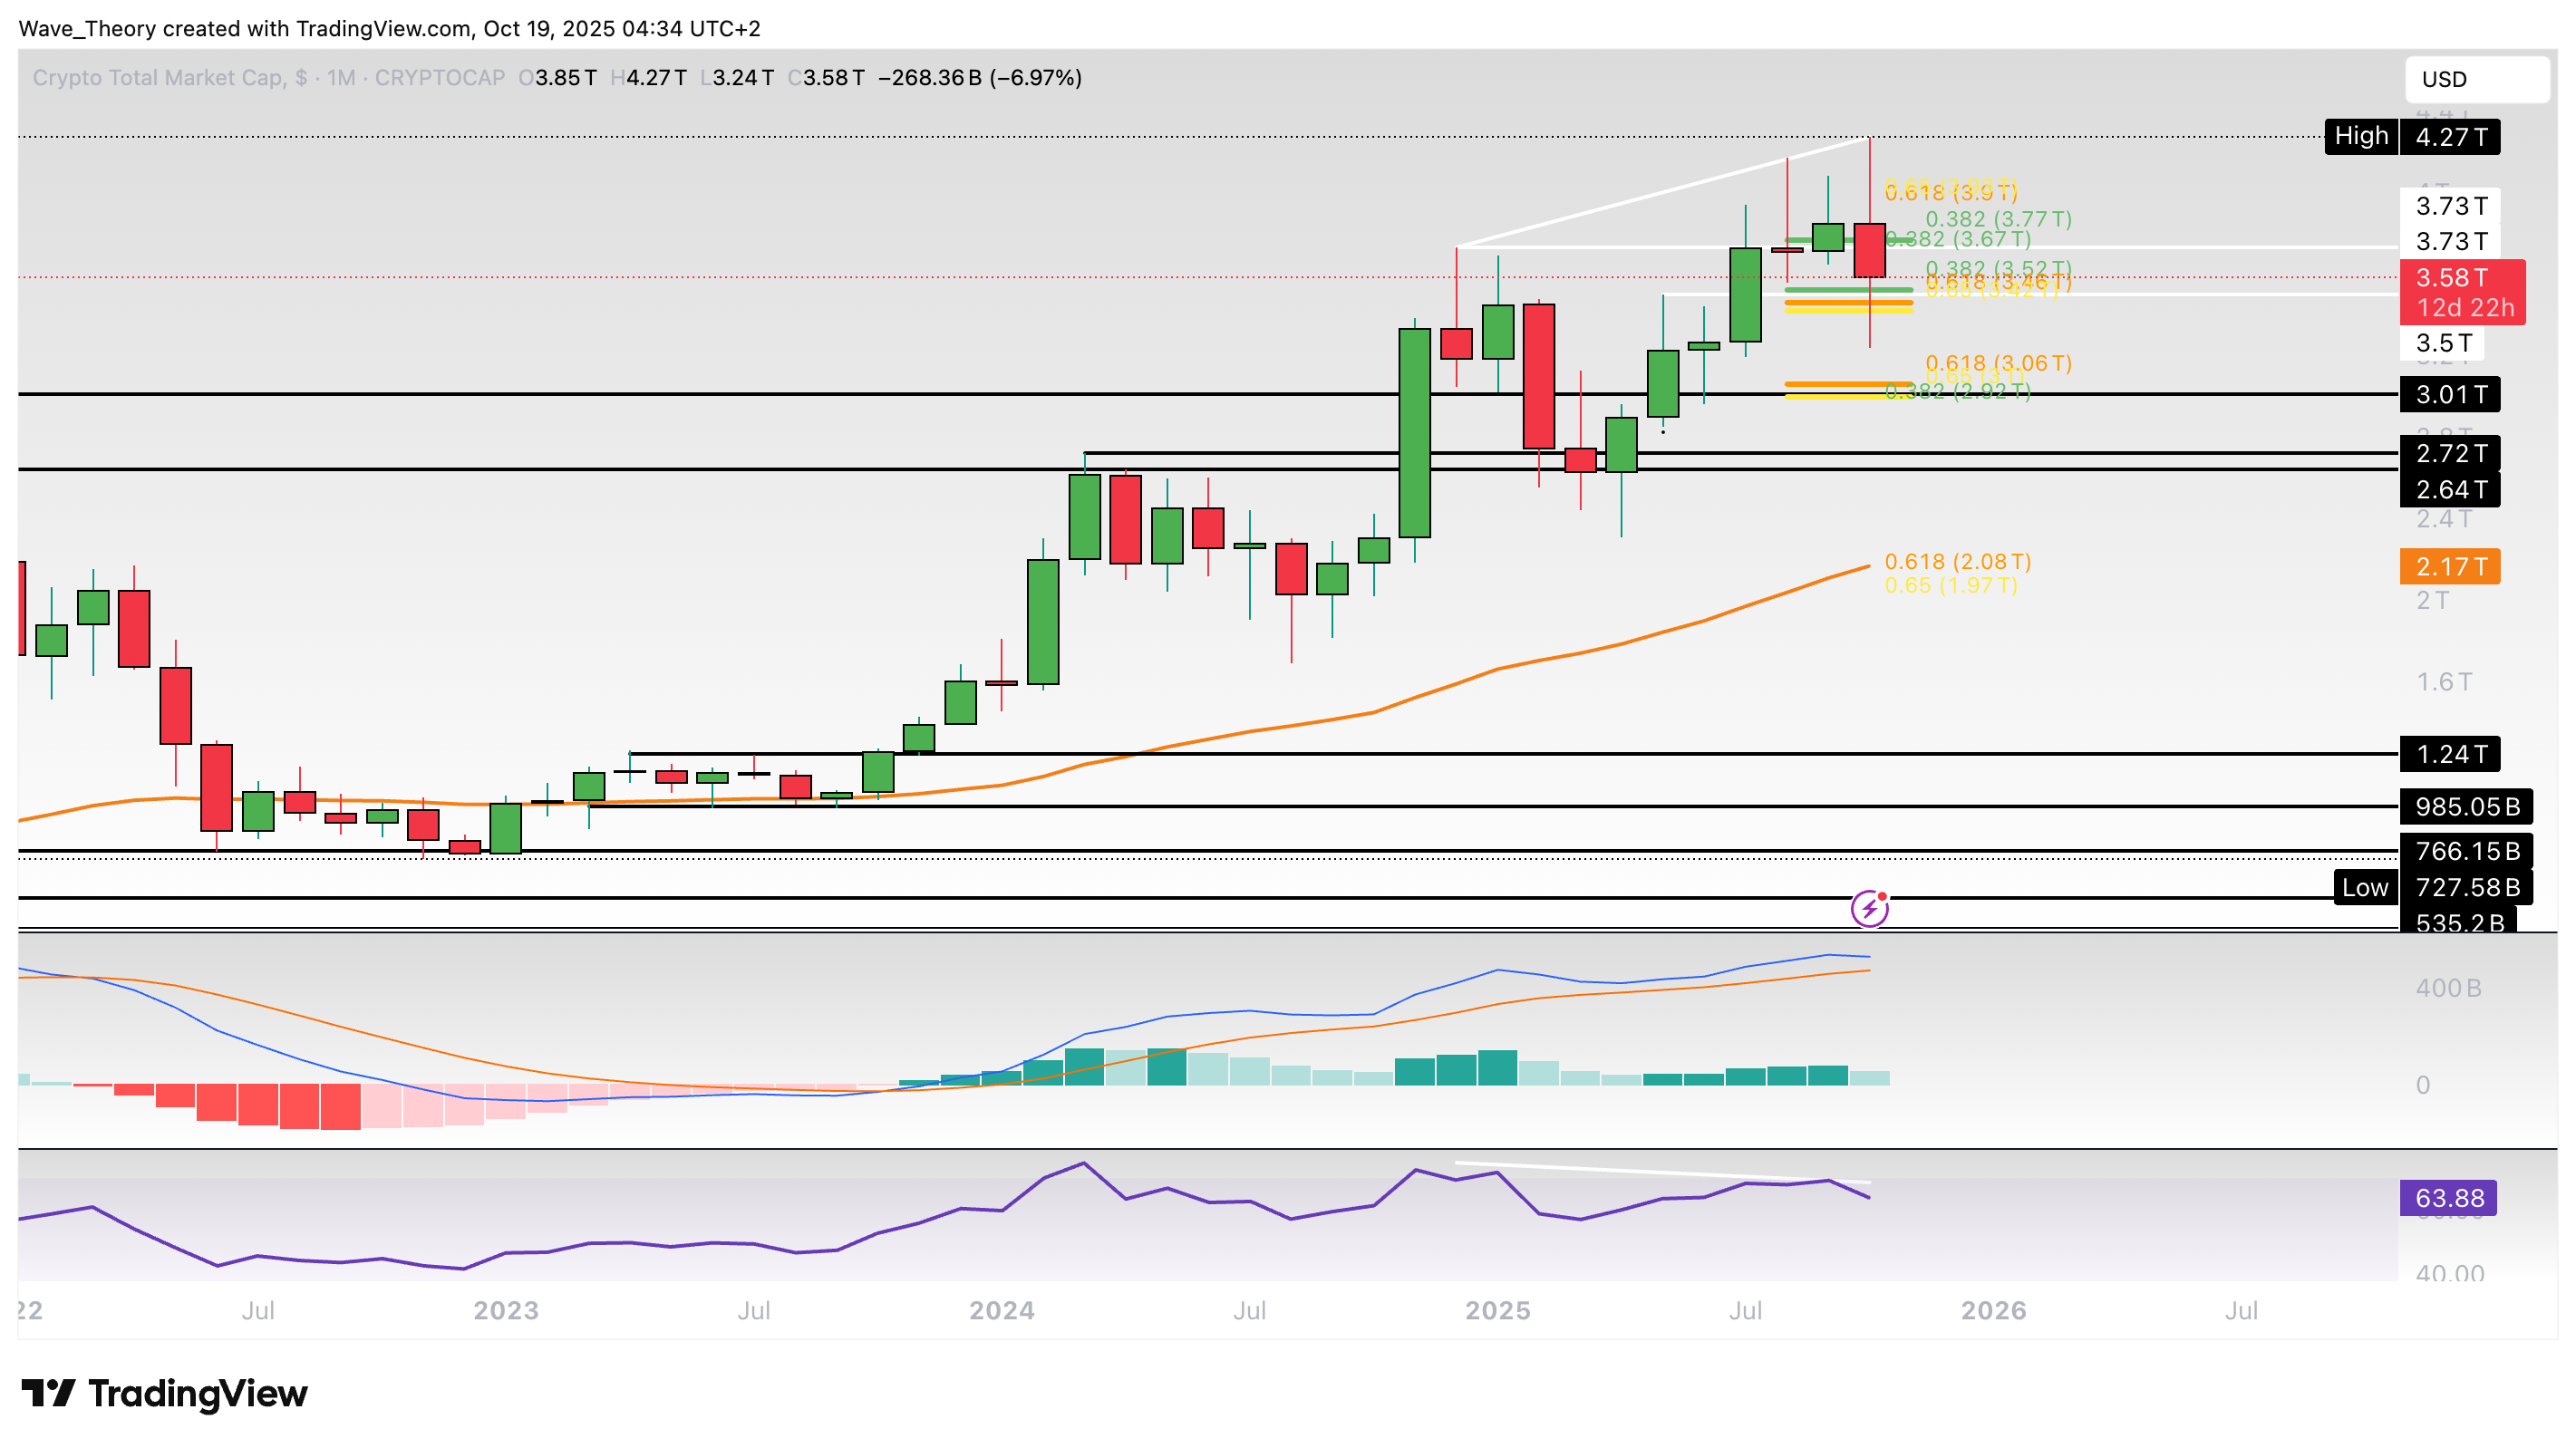
Task: Click the TradingView logo at bottom left
Action: tap(165, 1393)
